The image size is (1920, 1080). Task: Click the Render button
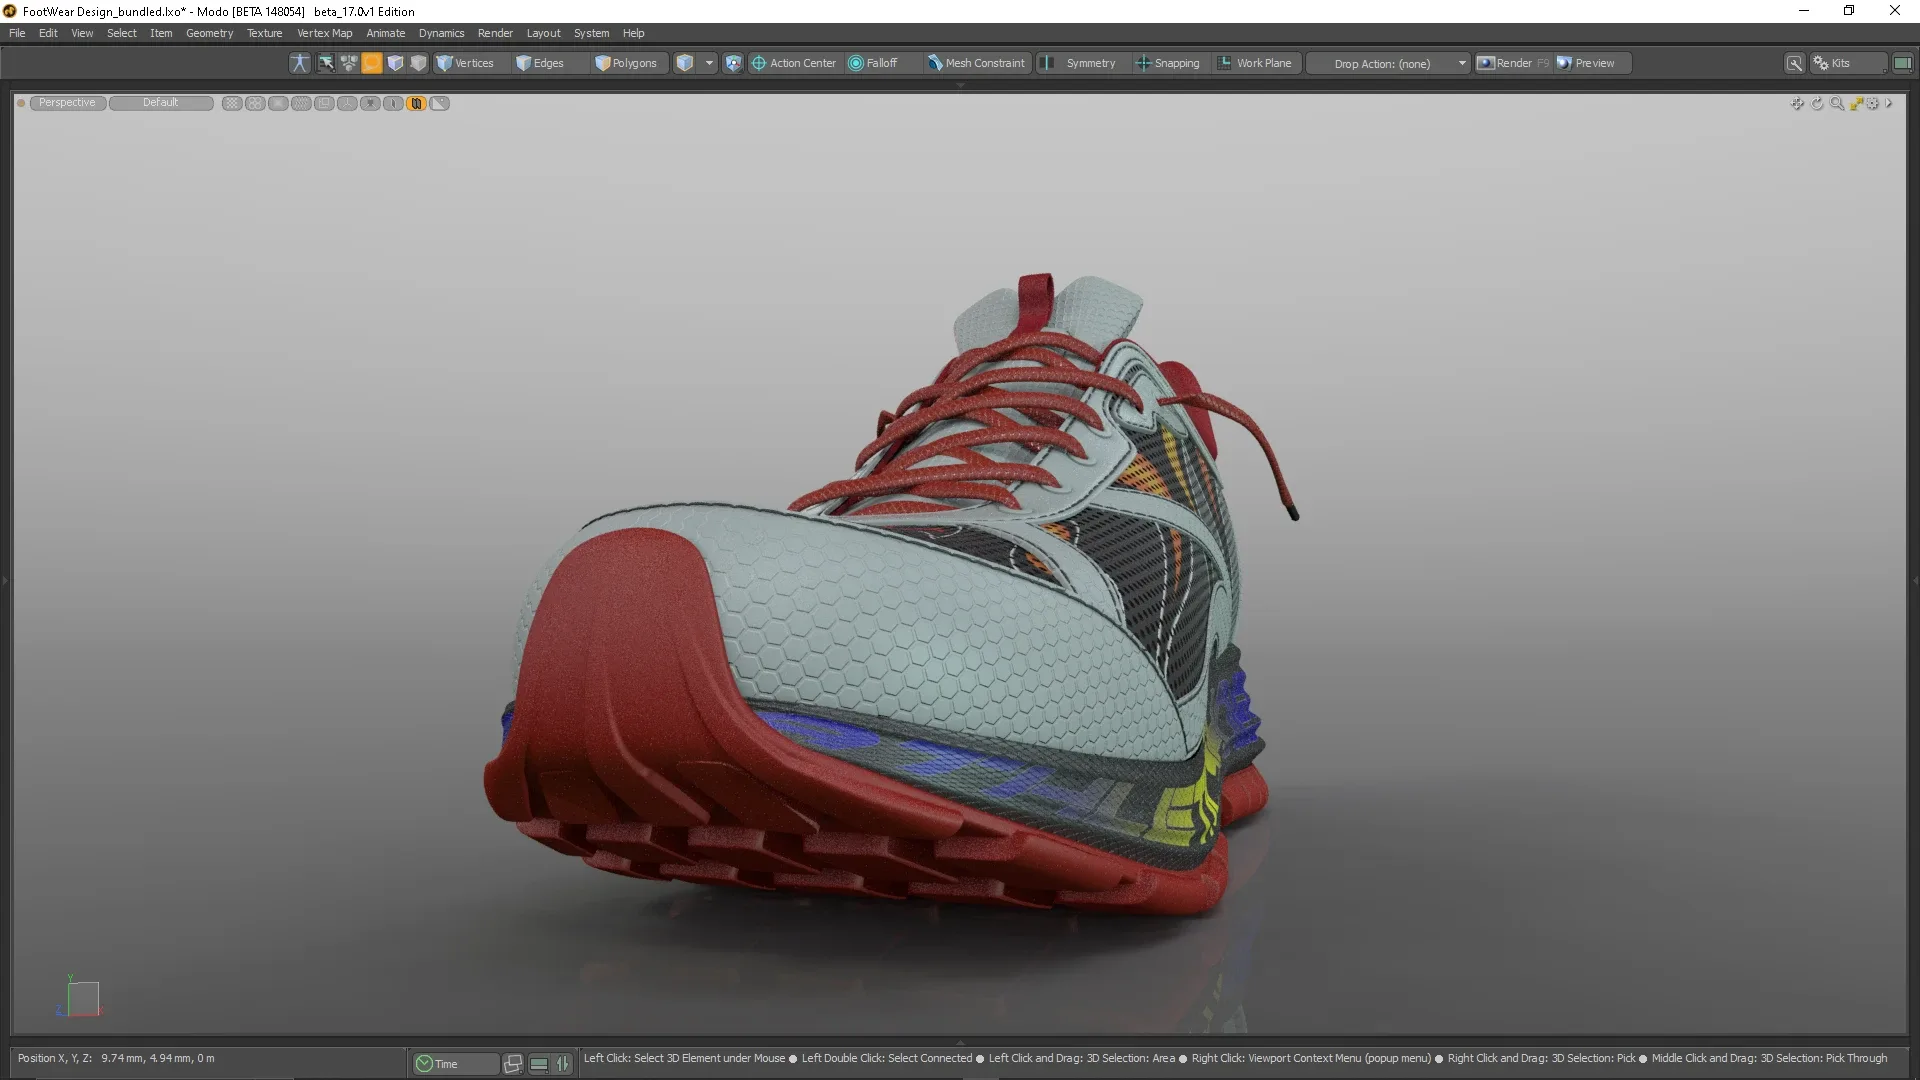point(1513,63)
